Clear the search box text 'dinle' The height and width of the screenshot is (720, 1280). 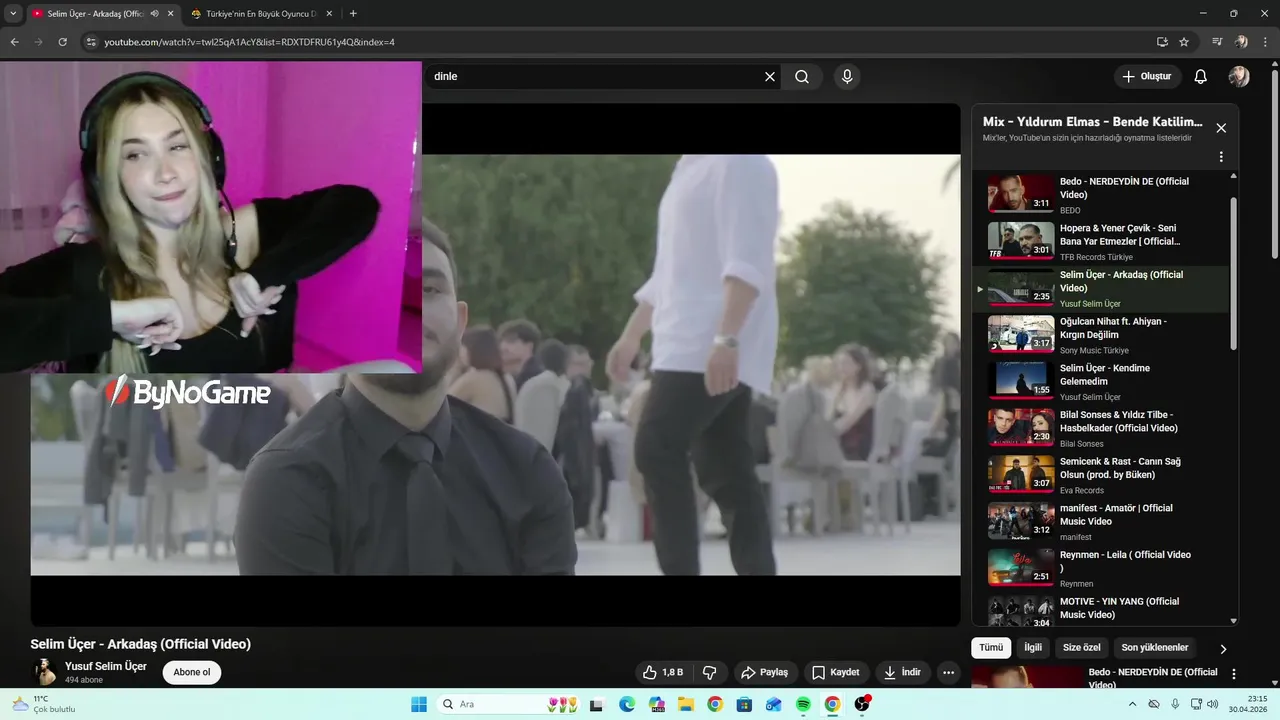point(770,77)
